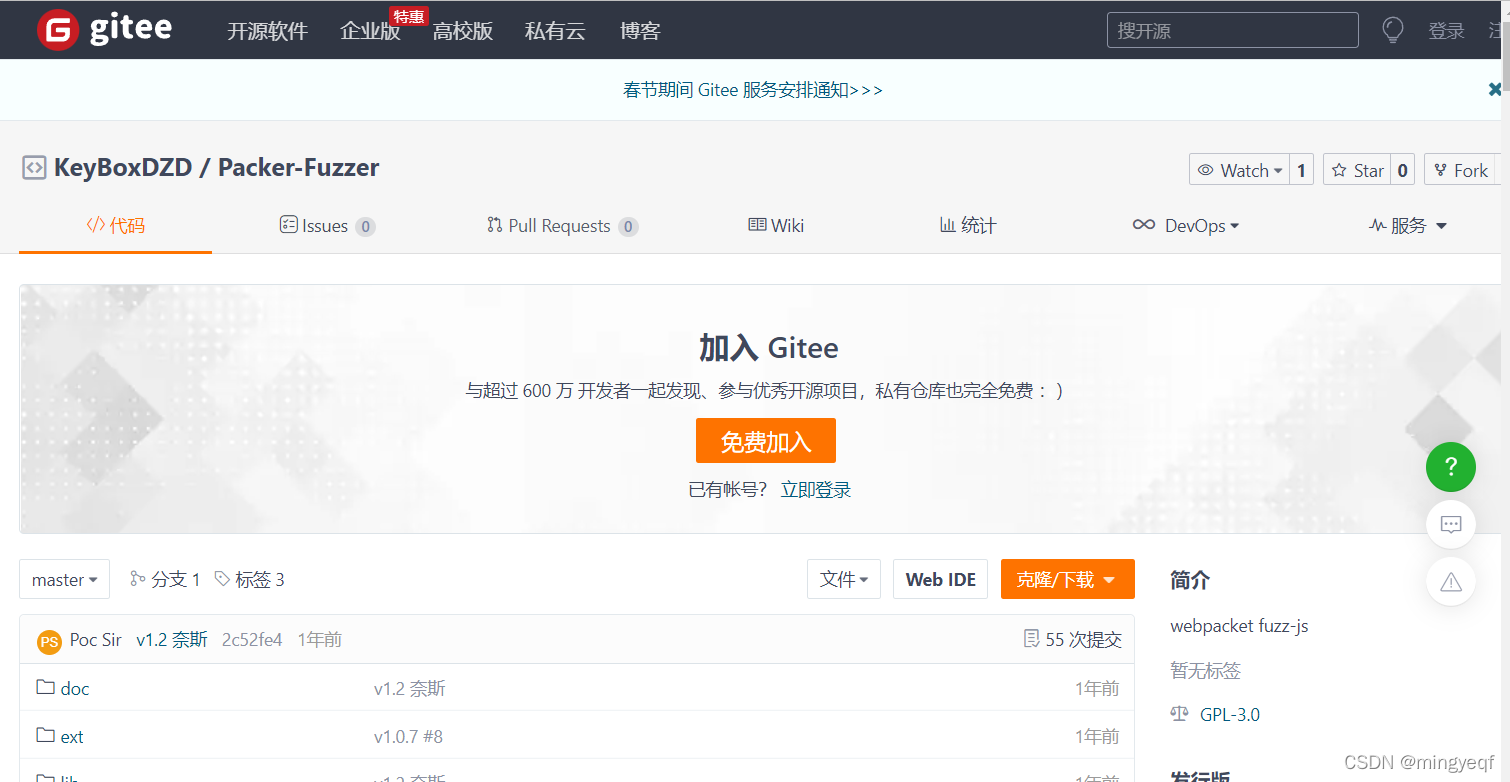The width and height of the screenshot is (1510, 782).
Task: Click 博客 in the top nav
Action: (x=640, y=31)
